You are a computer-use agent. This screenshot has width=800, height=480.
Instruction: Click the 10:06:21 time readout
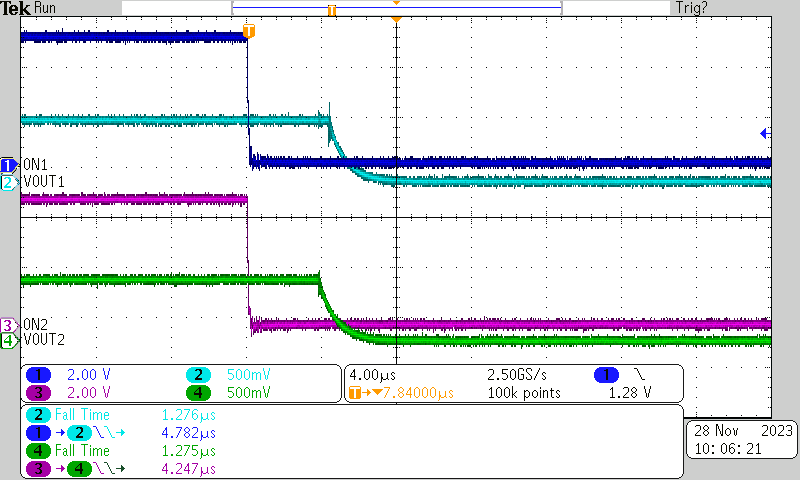point(728,449)
